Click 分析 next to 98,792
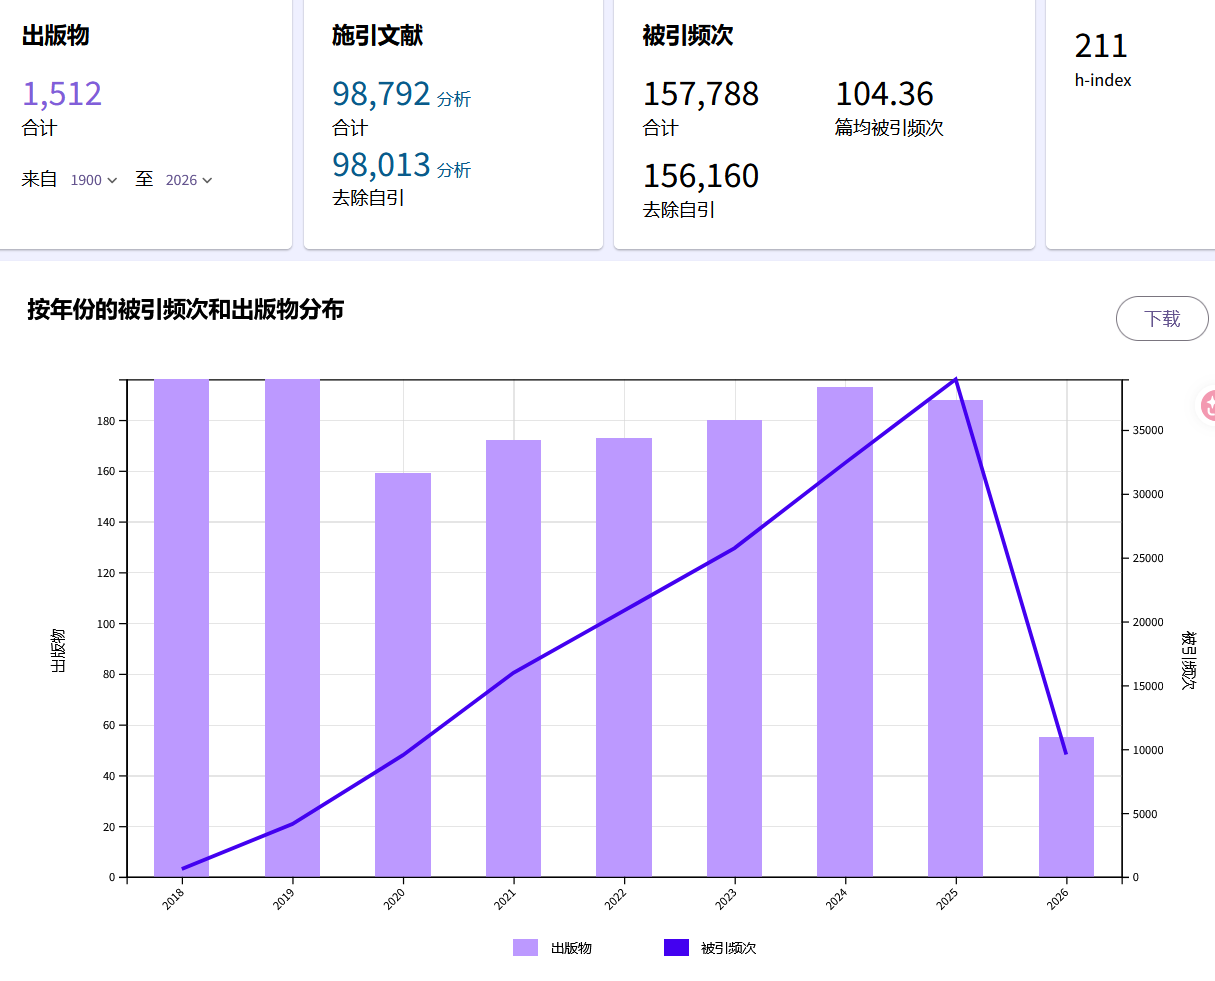Screen dimensions: 1215x981 coord(454,99)
